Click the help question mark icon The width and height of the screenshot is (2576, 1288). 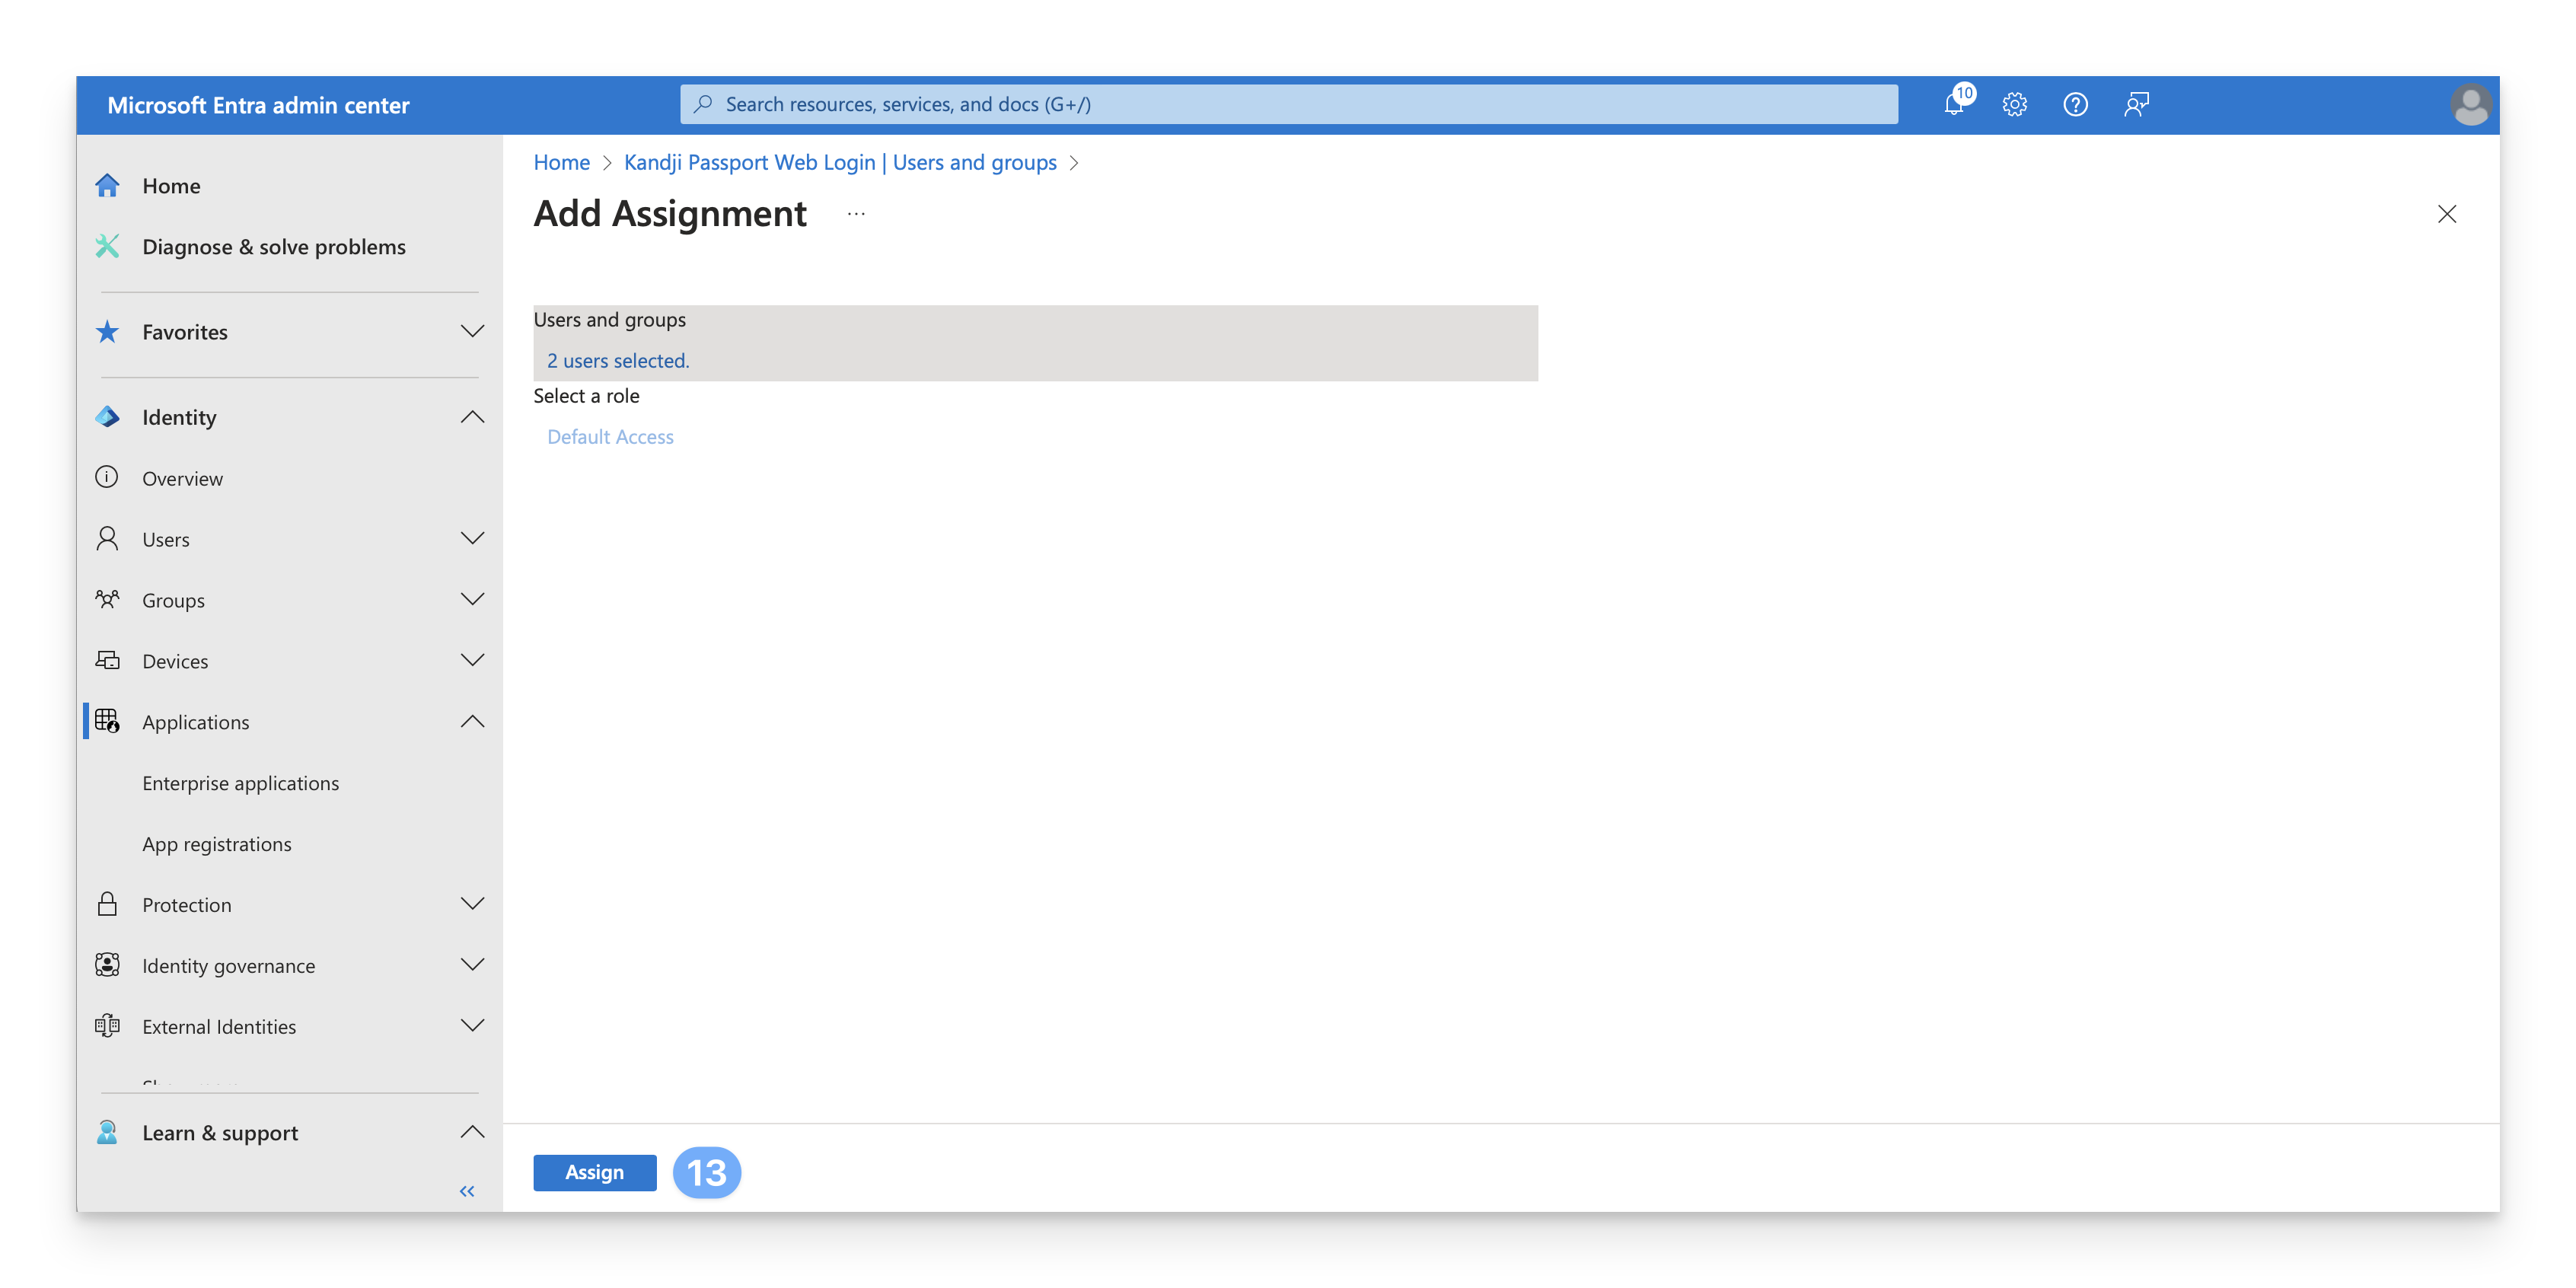(2075, 104)
